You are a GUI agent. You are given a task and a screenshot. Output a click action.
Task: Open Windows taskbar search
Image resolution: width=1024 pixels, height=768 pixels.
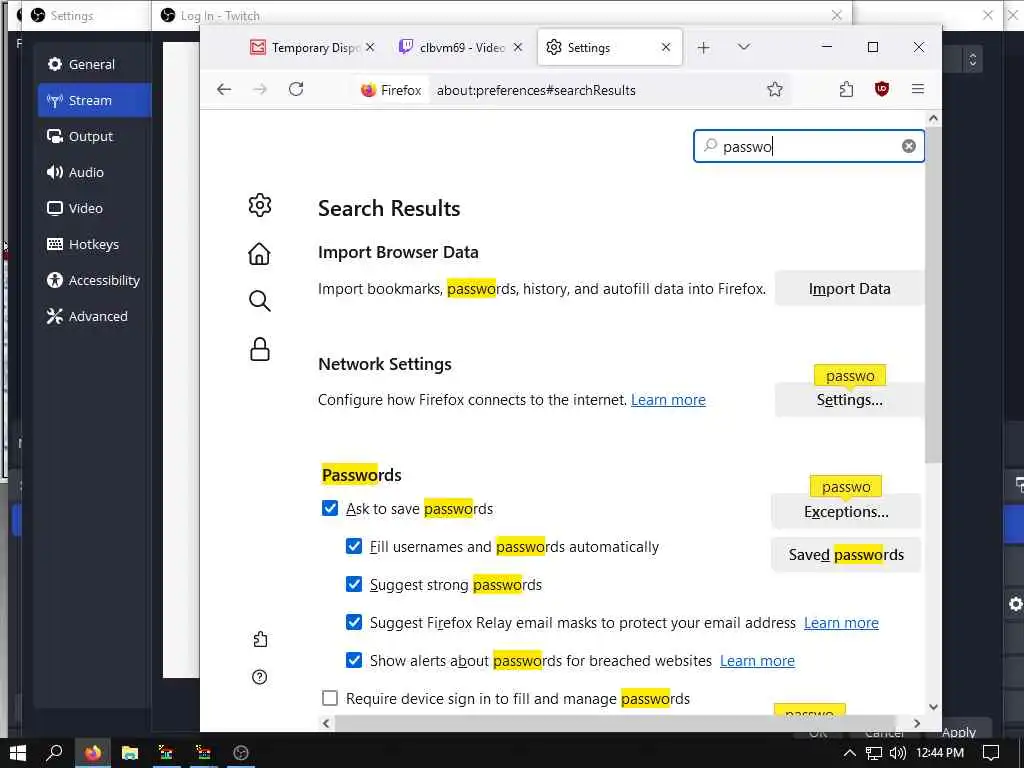(x=54, y=753)
